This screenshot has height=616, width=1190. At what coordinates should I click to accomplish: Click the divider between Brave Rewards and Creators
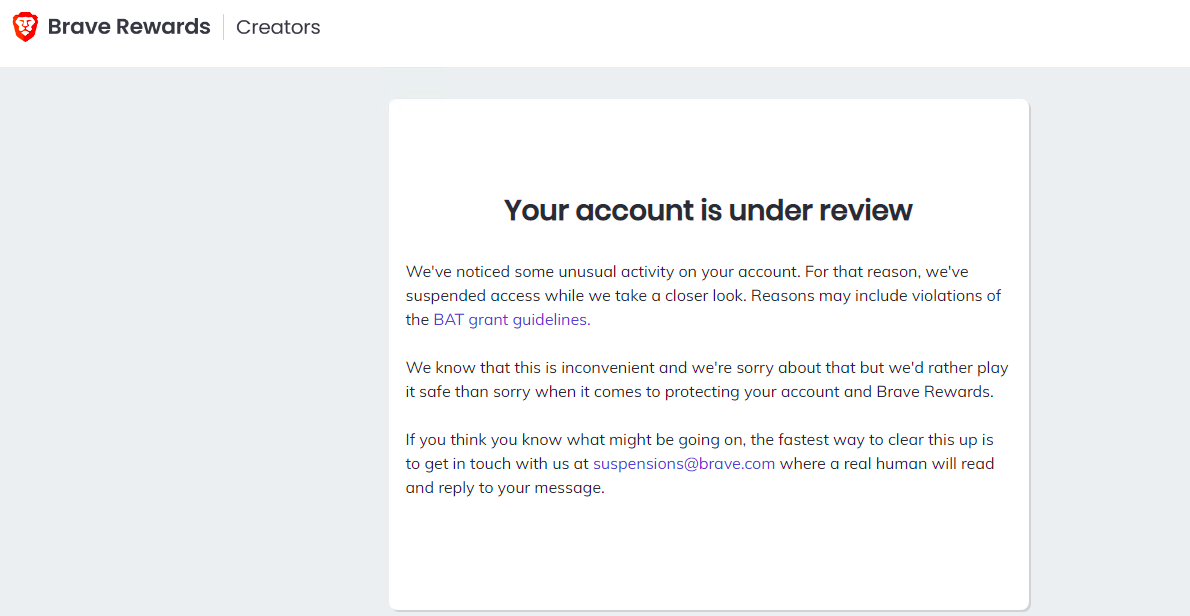[x=223, y=28]
